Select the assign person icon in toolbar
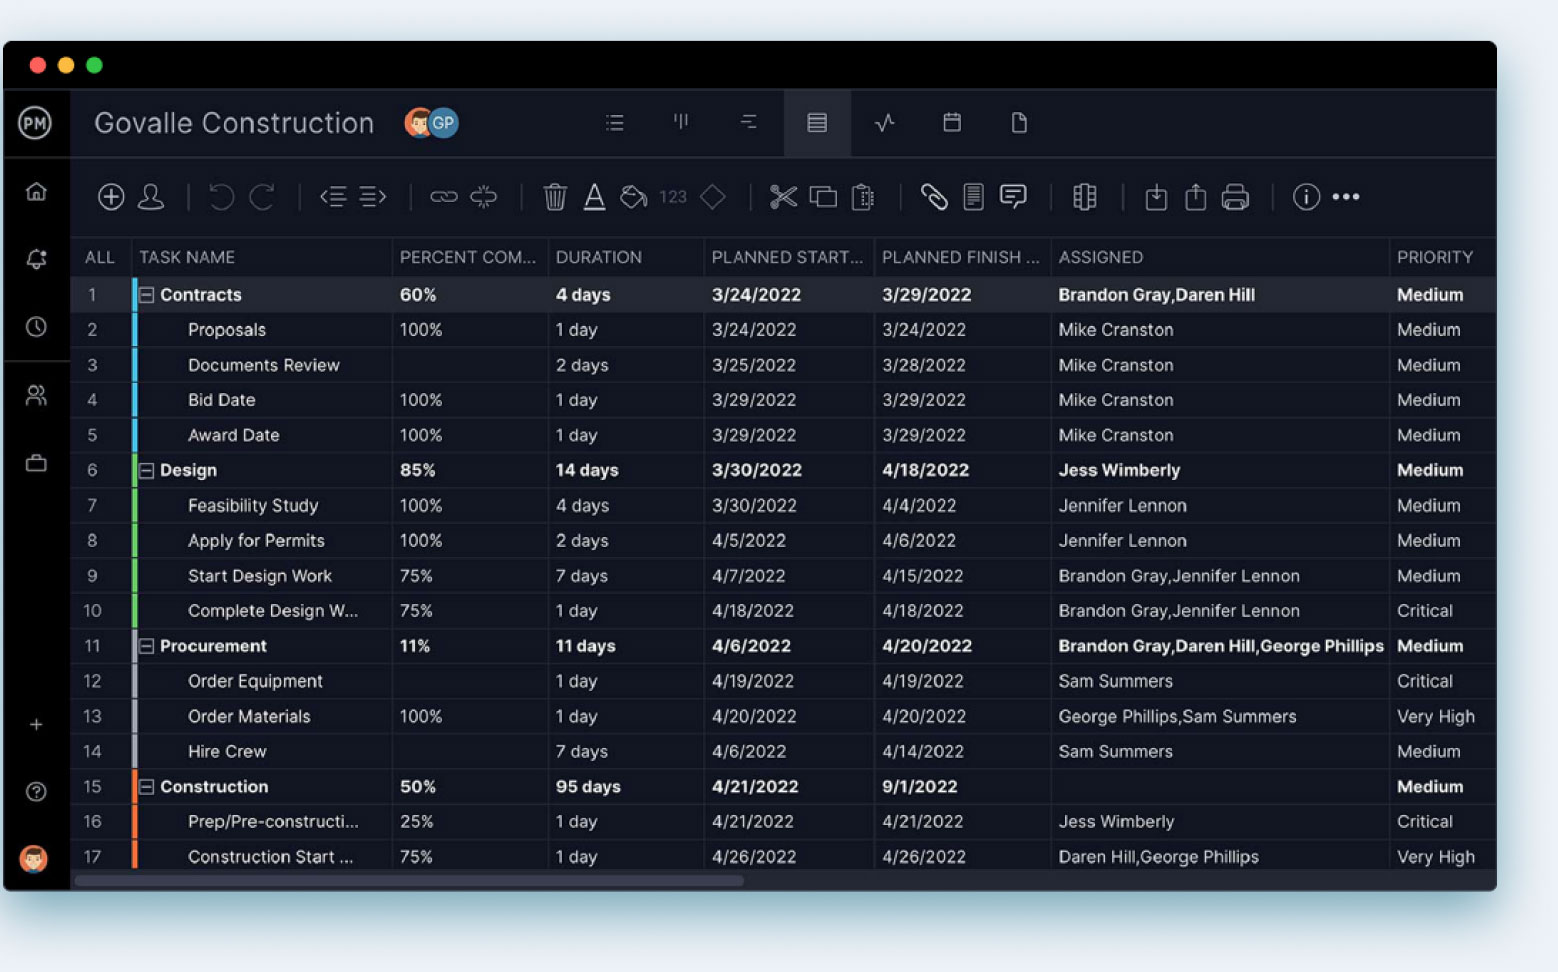Viewport: 1558px width, 972px height. pos(152,197)
